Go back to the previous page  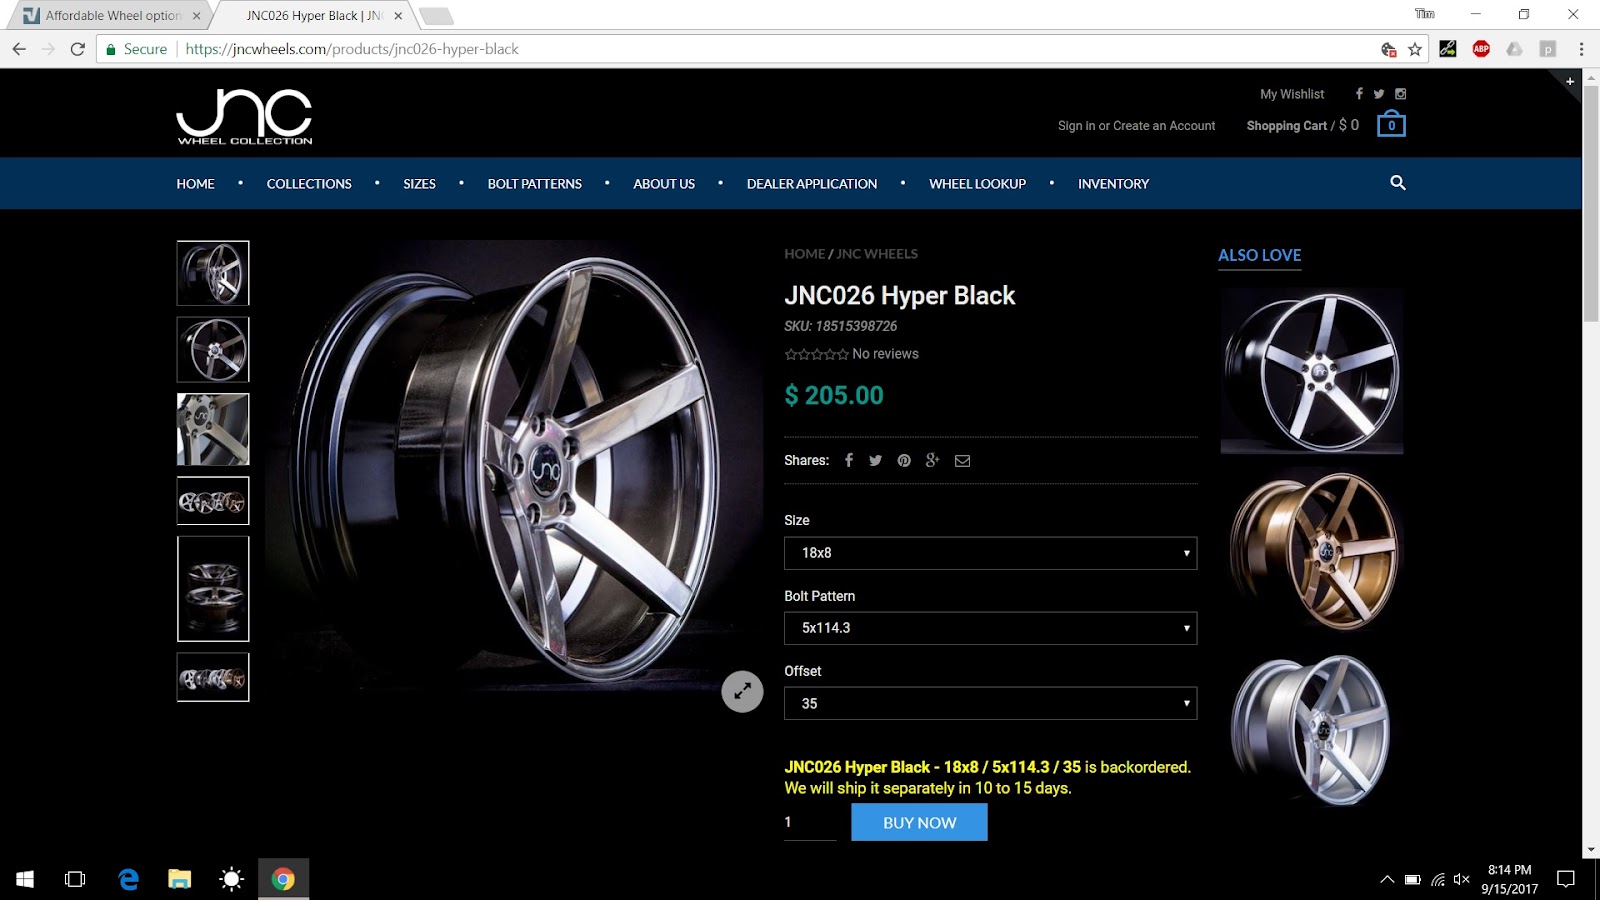pos(19,49)
